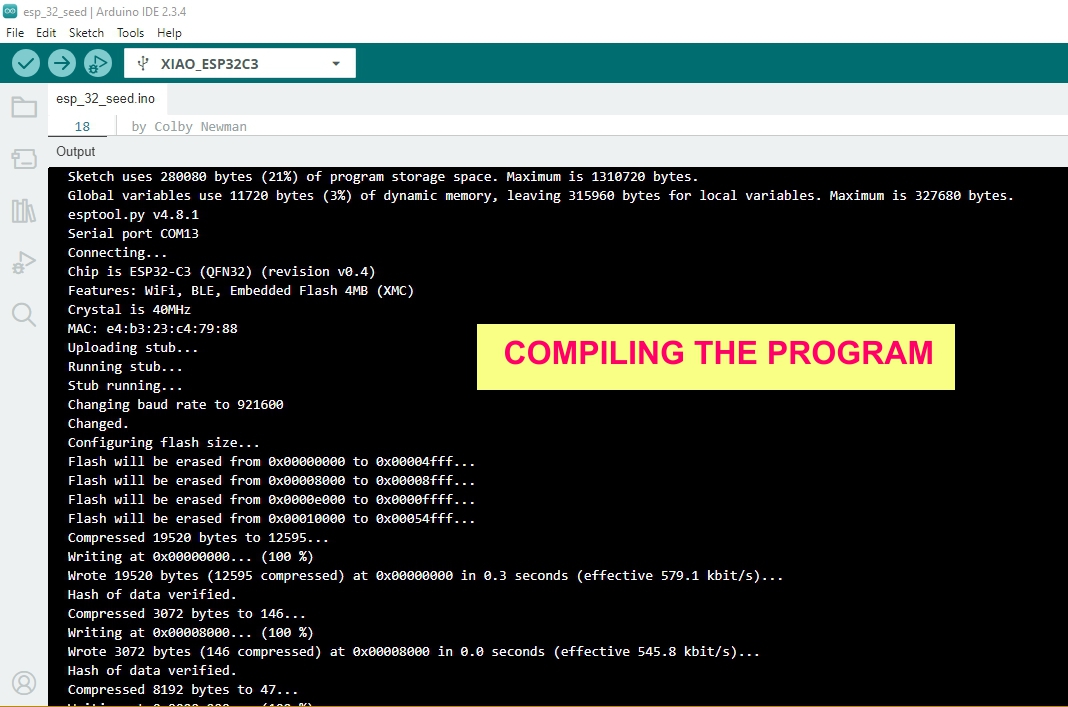Click the 'Changed.' output line

tap(98, 424)
